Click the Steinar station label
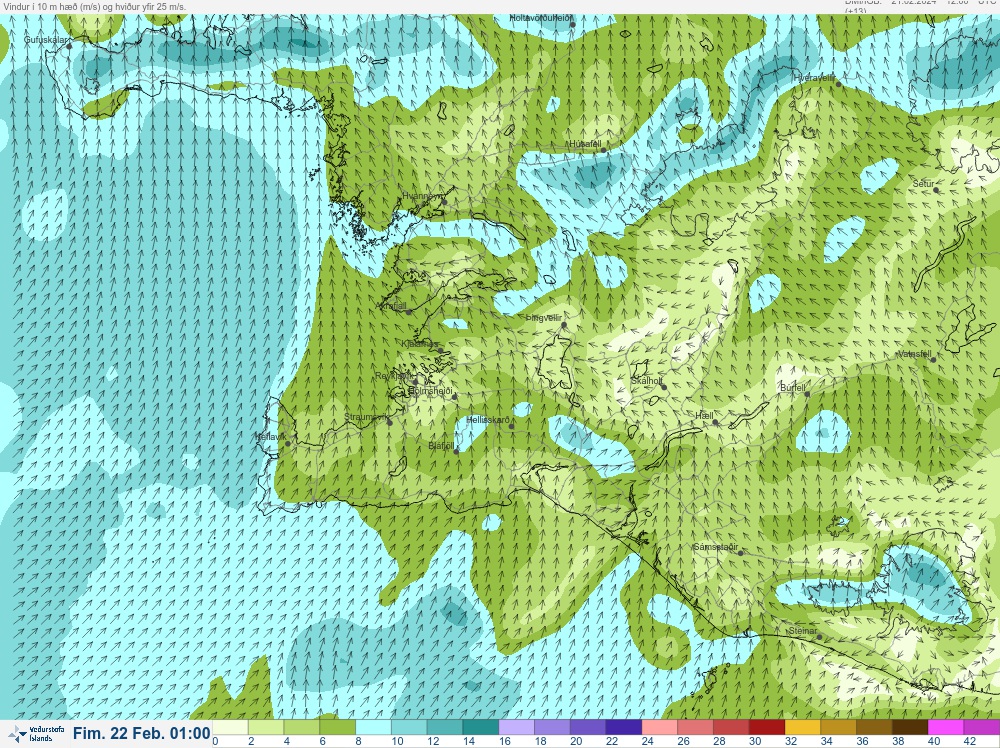Image resolution: width=1000 pixels, height=748 pixels. click(802, 631)
